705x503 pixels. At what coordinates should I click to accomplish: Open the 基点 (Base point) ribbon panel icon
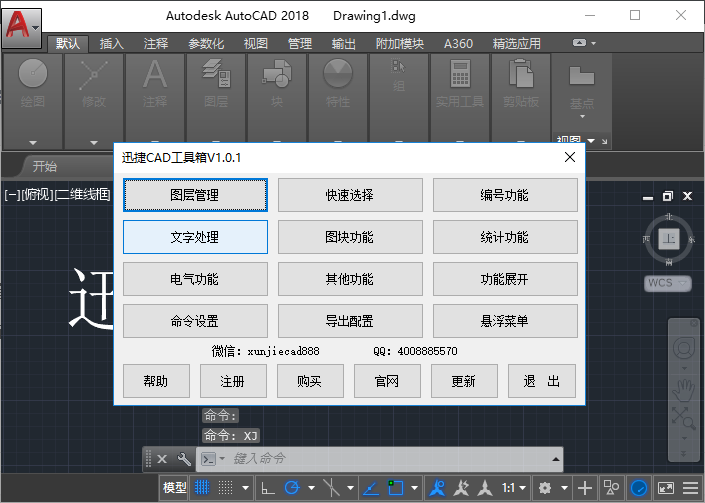pyautogui.click(x=582, y=76)
